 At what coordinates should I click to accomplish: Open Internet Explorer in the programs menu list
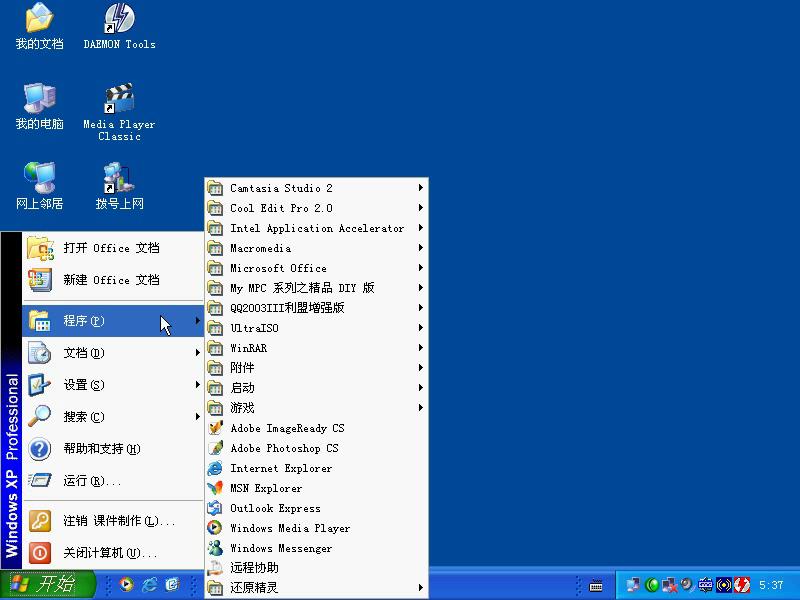click(316, 468)
